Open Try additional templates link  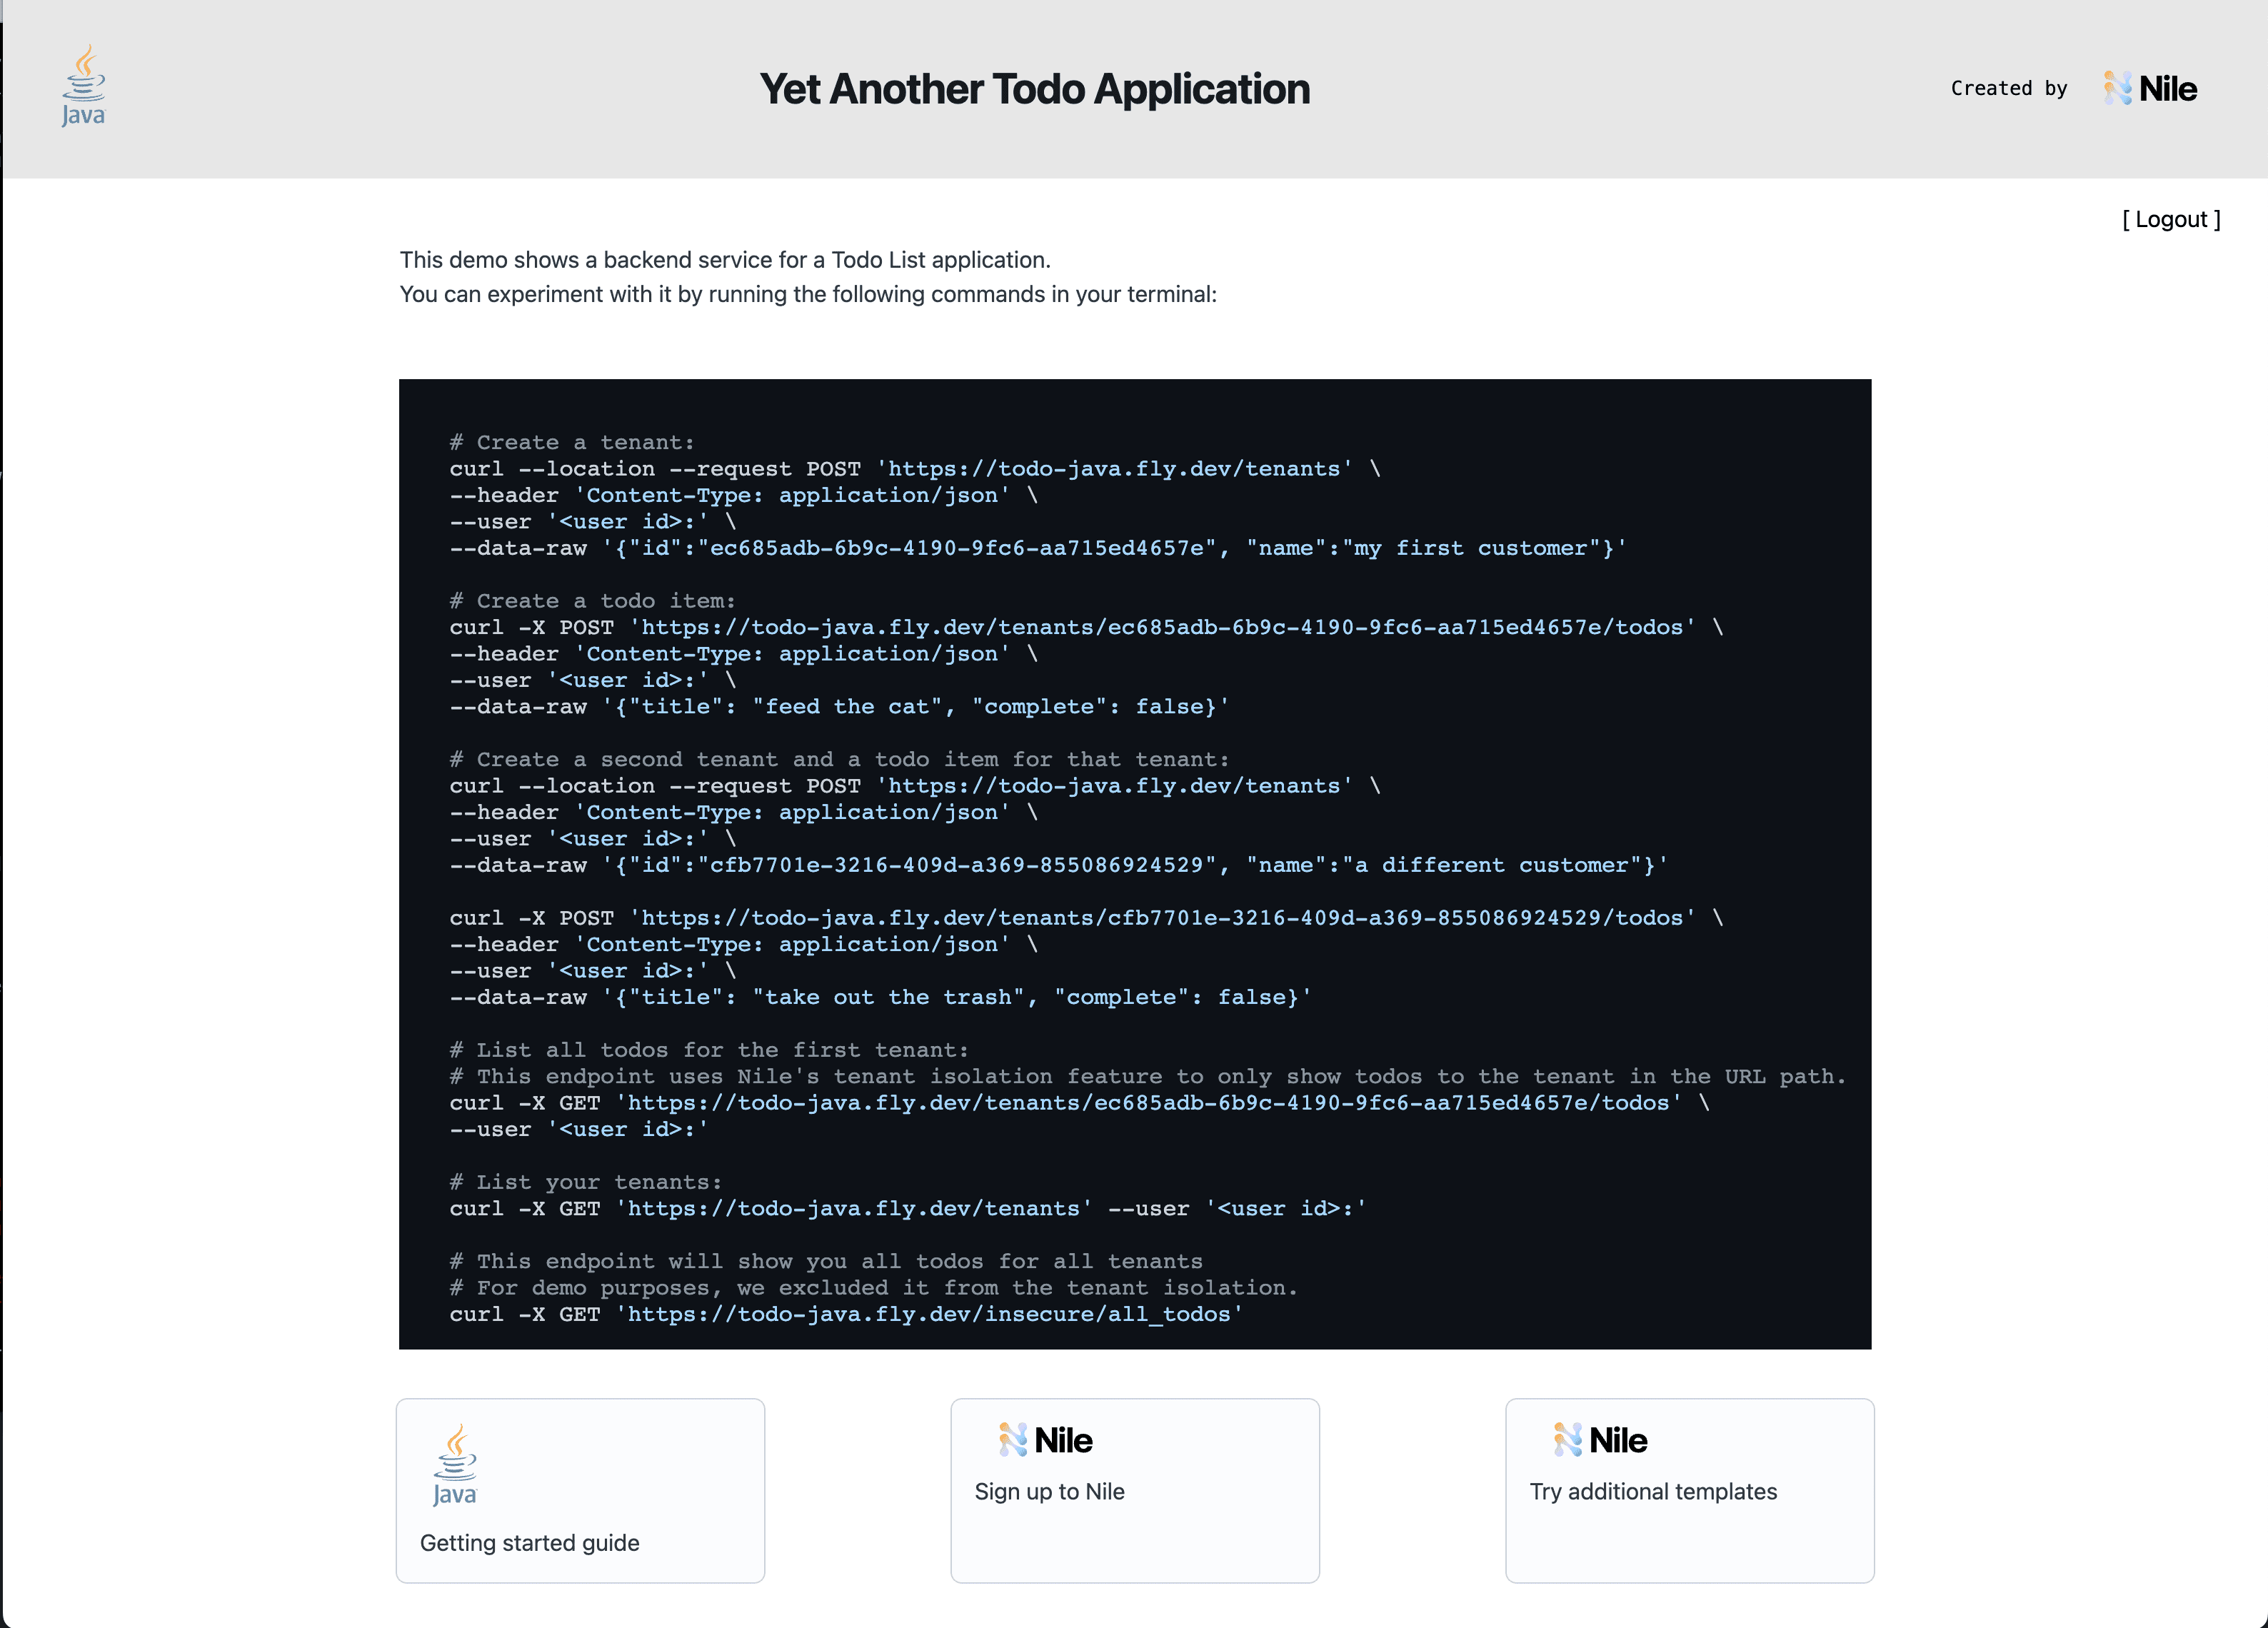(x=1653, y=1491)
